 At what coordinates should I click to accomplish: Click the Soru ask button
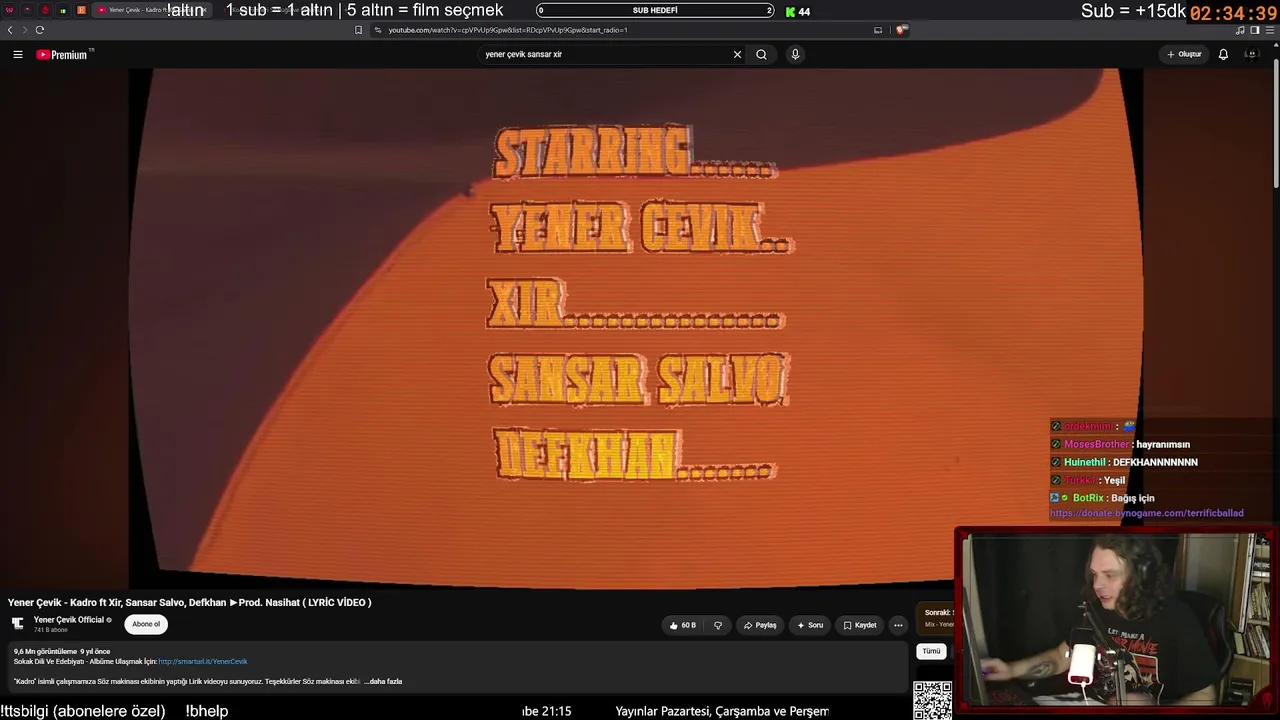pyautogui.click(x=810, y=625)
